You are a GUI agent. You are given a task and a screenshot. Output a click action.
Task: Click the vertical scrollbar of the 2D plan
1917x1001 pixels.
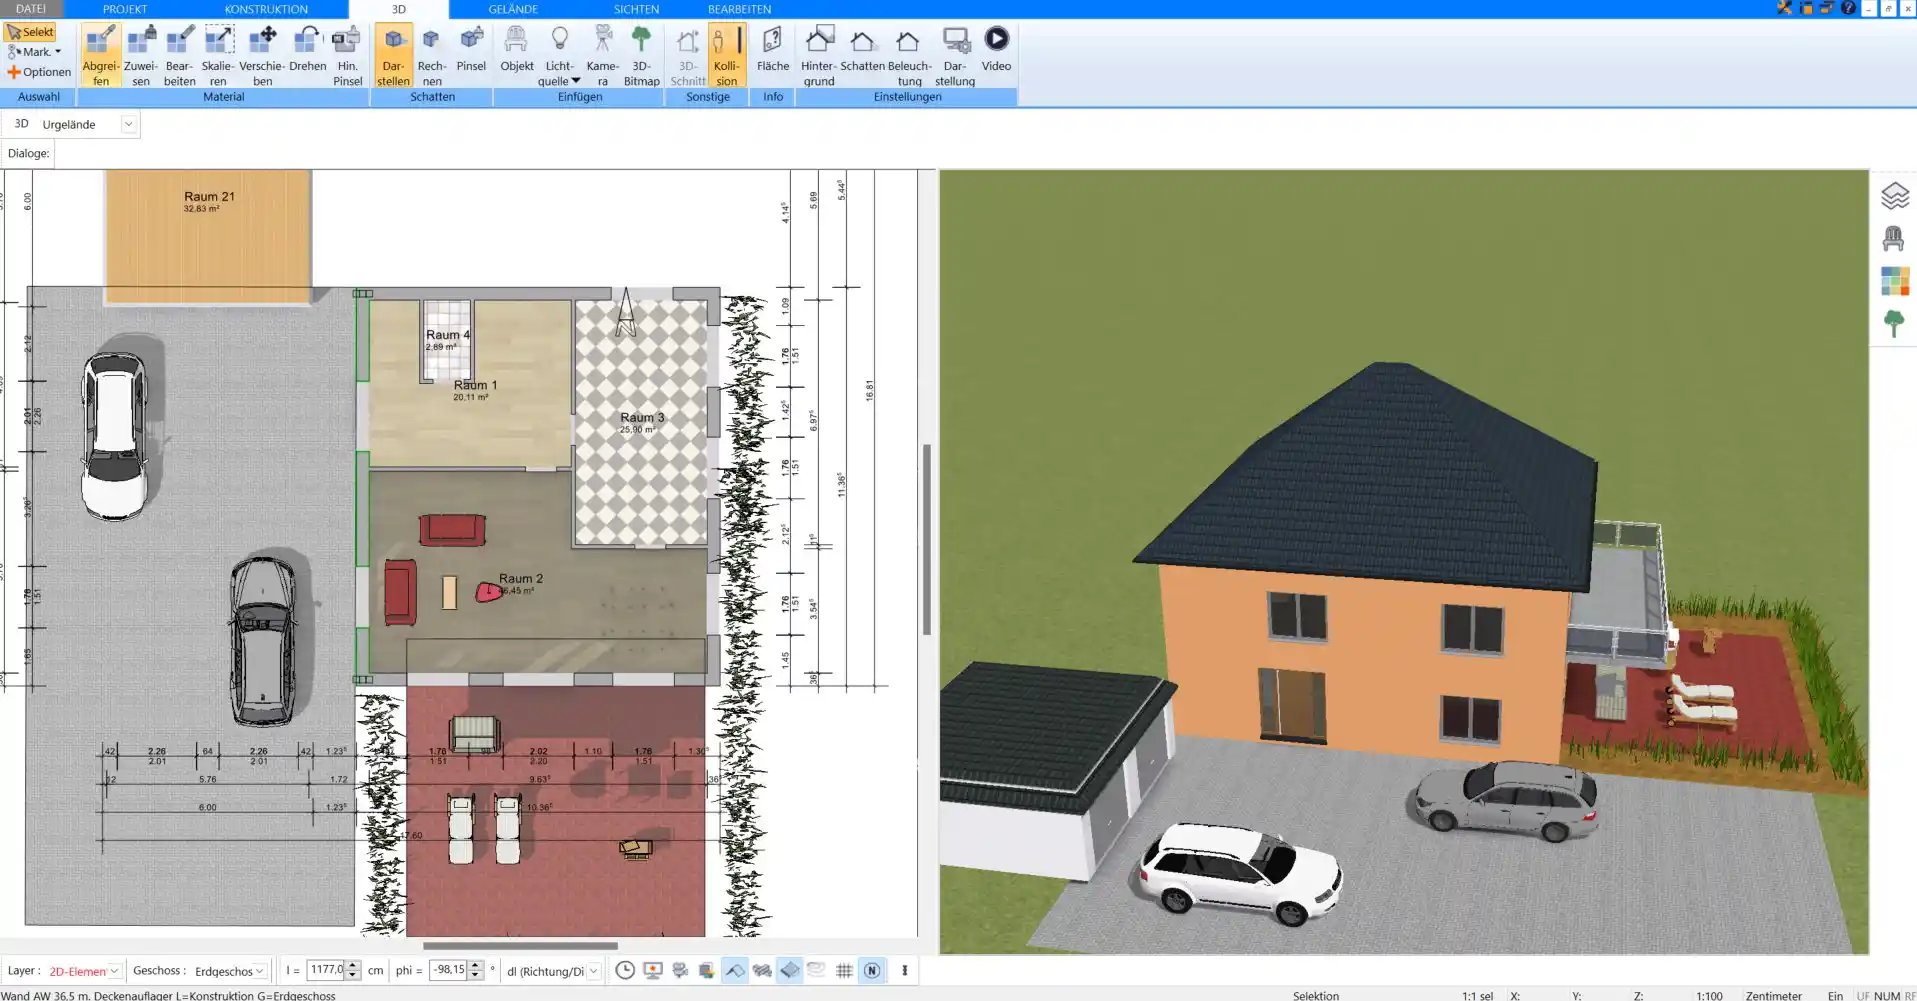[x=927, y=540]
